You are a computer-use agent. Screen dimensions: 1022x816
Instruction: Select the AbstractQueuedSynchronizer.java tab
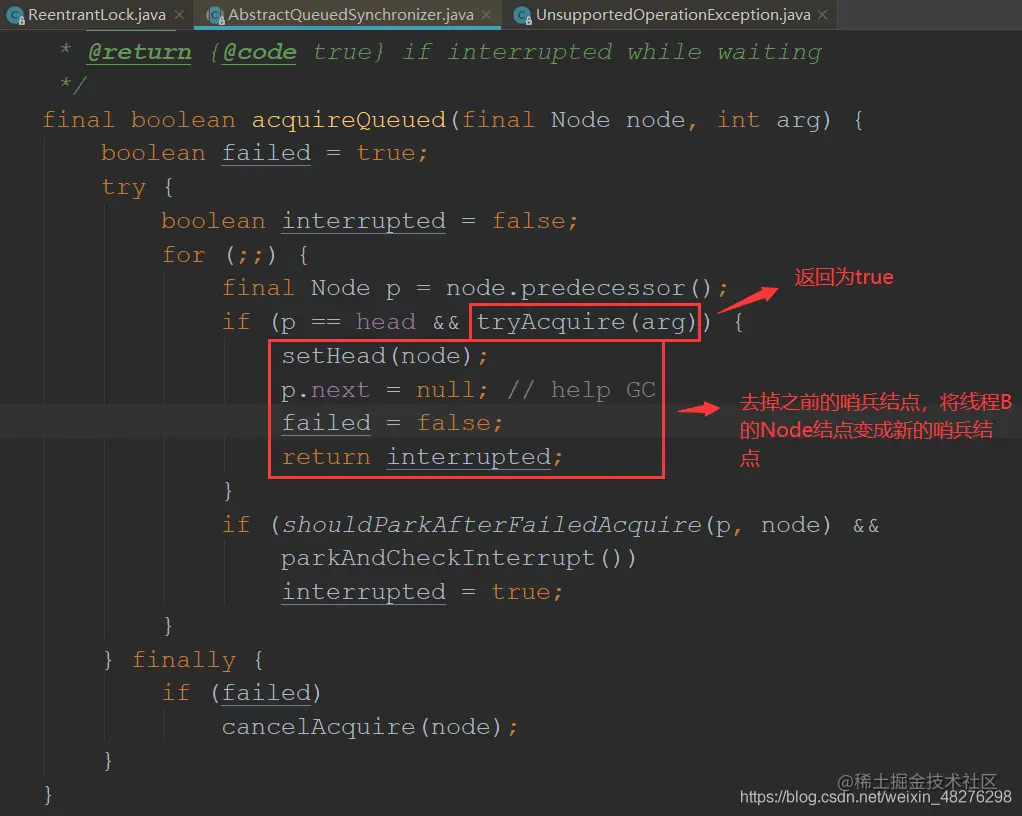(349, 14)
